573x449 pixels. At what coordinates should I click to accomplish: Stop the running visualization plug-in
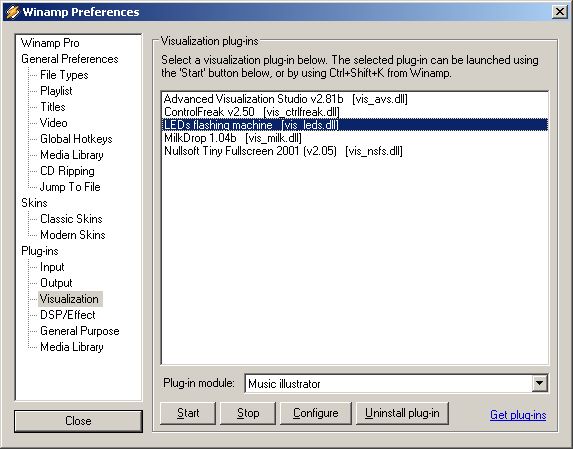coord(248,413)
